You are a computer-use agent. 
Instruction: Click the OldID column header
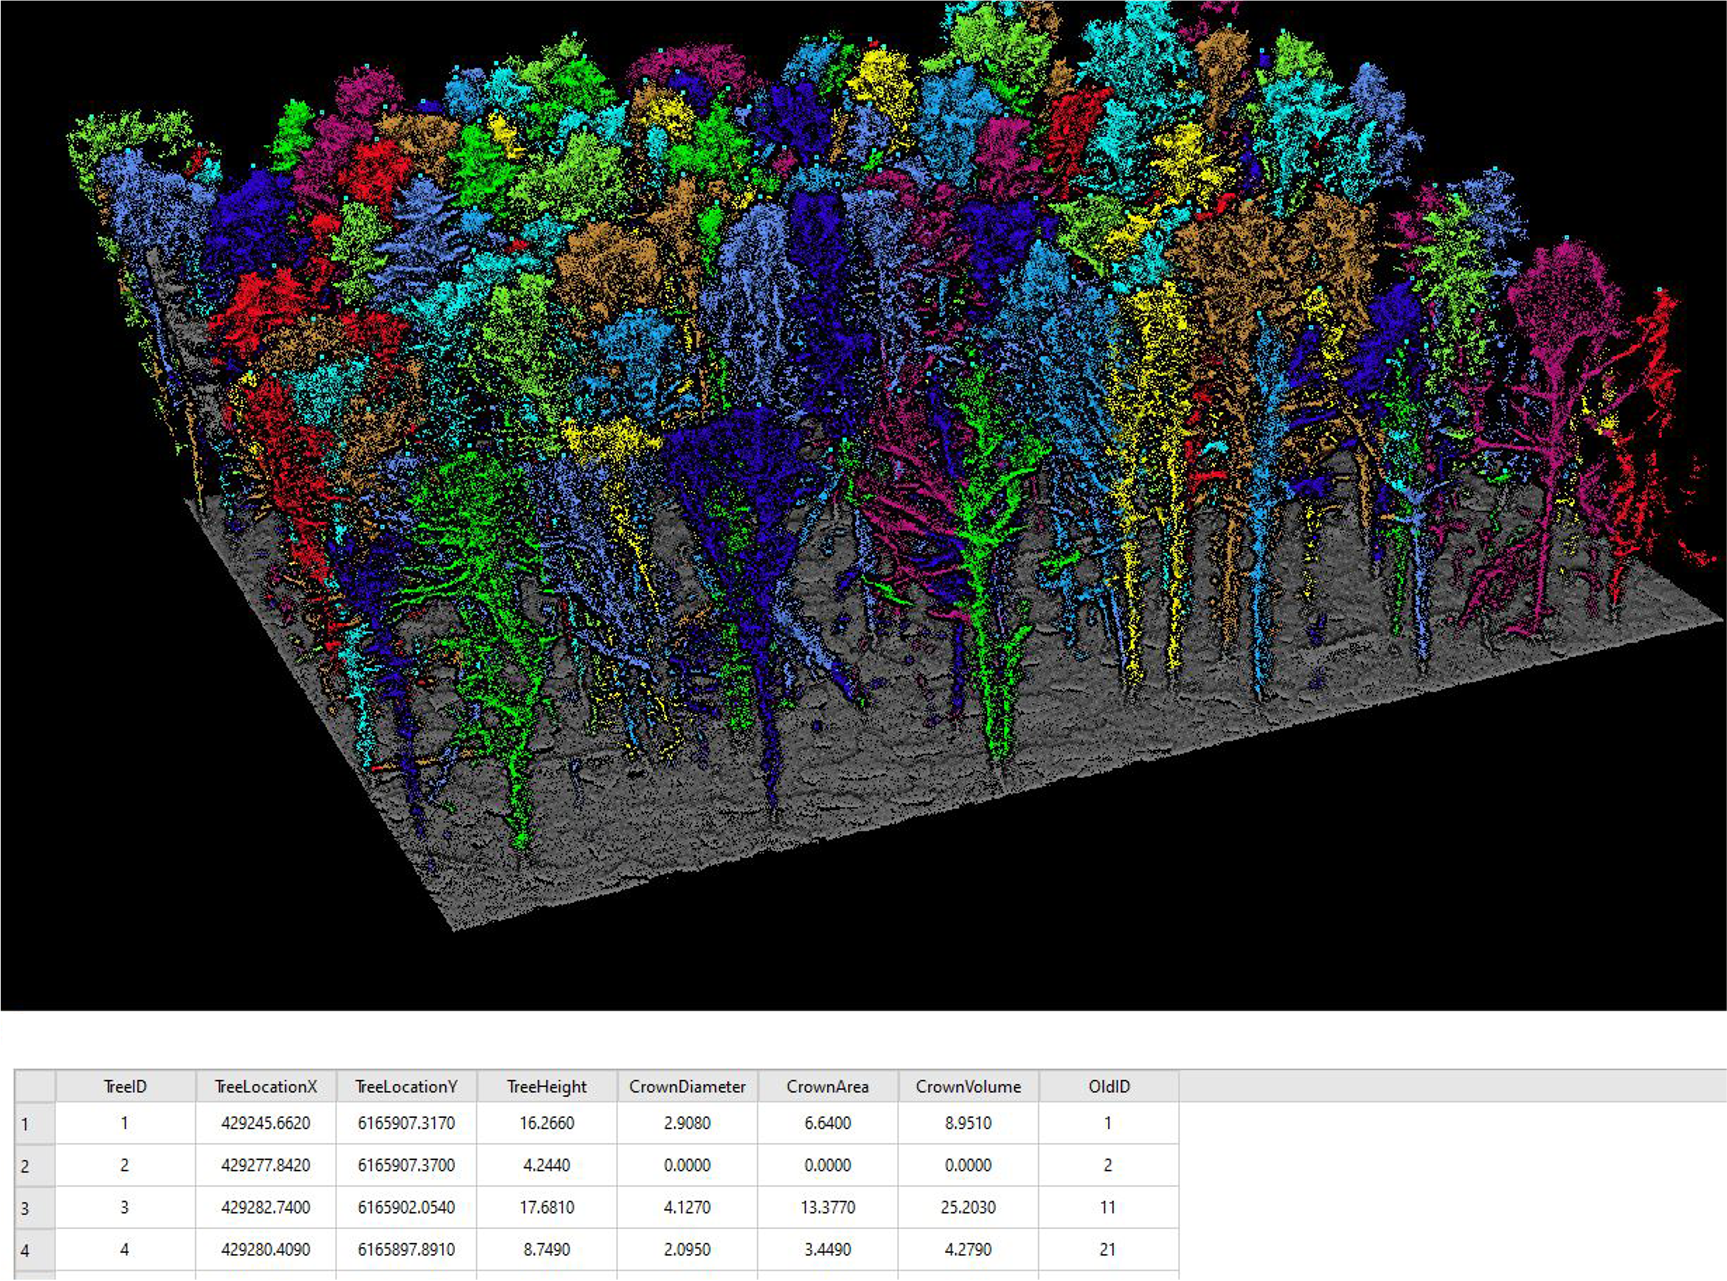coord(1108,1086)
